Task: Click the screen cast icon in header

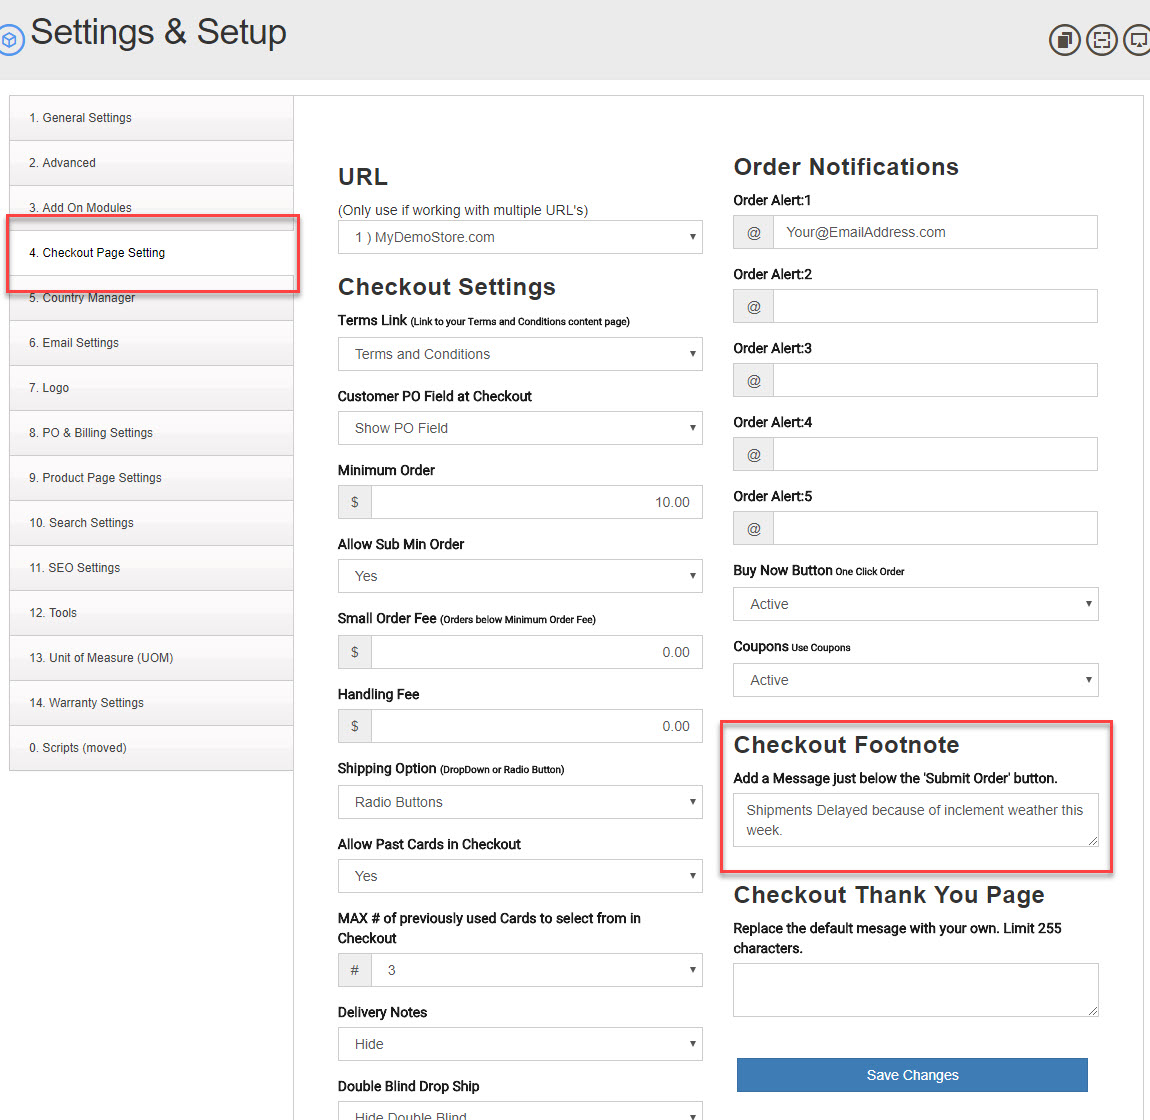Action: point(1137,40)
